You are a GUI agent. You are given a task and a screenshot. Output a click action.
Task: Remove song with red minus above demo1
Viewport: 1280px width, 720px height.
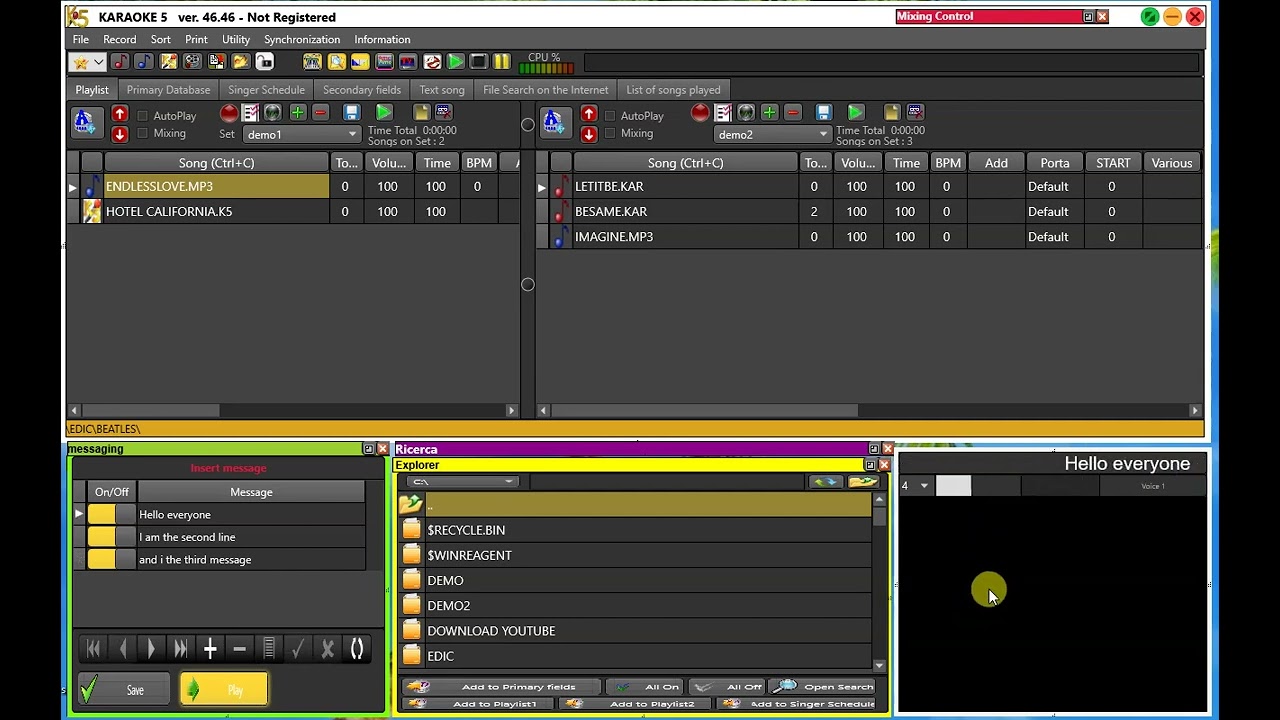320,113
